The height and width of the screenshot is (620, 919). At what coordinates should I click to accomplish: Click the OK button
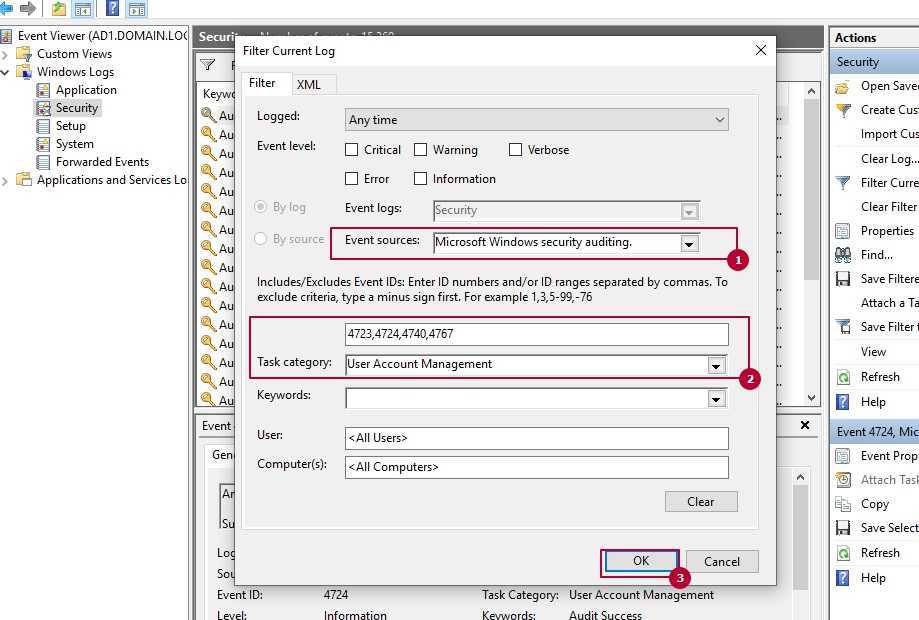[x=641, y=561]
